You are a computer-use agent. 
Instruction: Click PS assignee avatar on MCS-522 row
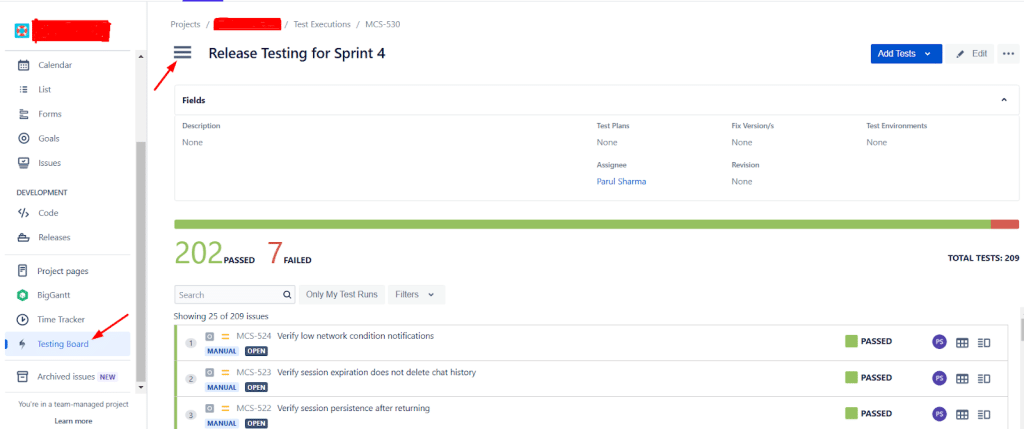[x=939, y=413]
